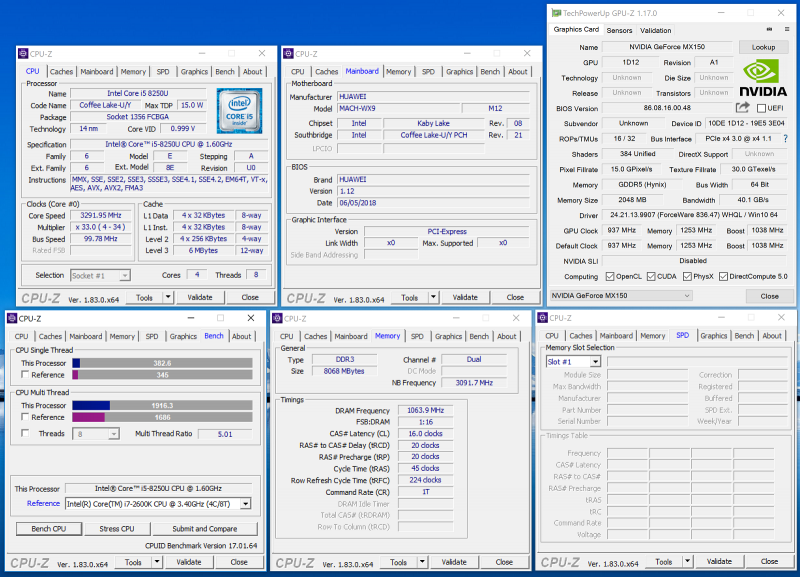Click the GPU-Z title bar app icon
The height and width of the screenshot is (577, 800).
click(557, 13)
